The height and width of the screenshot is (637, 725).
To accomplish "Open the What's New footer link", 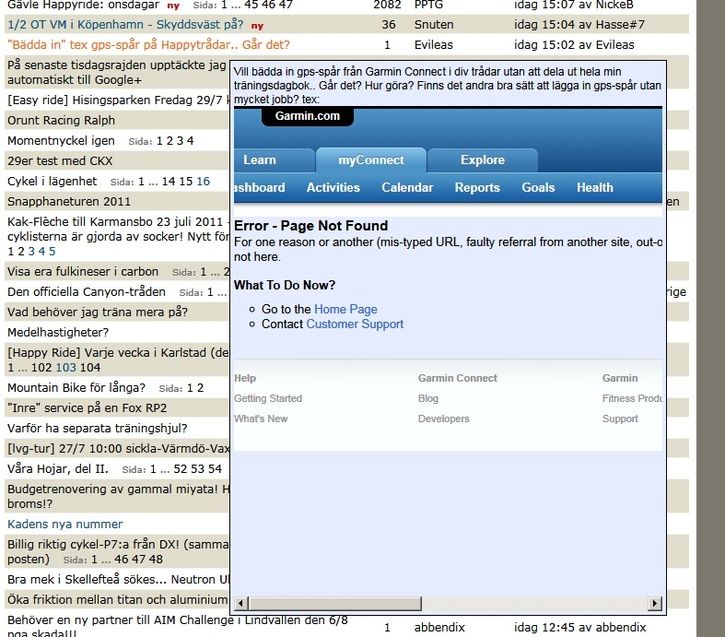I will click(x=261, y=418).
